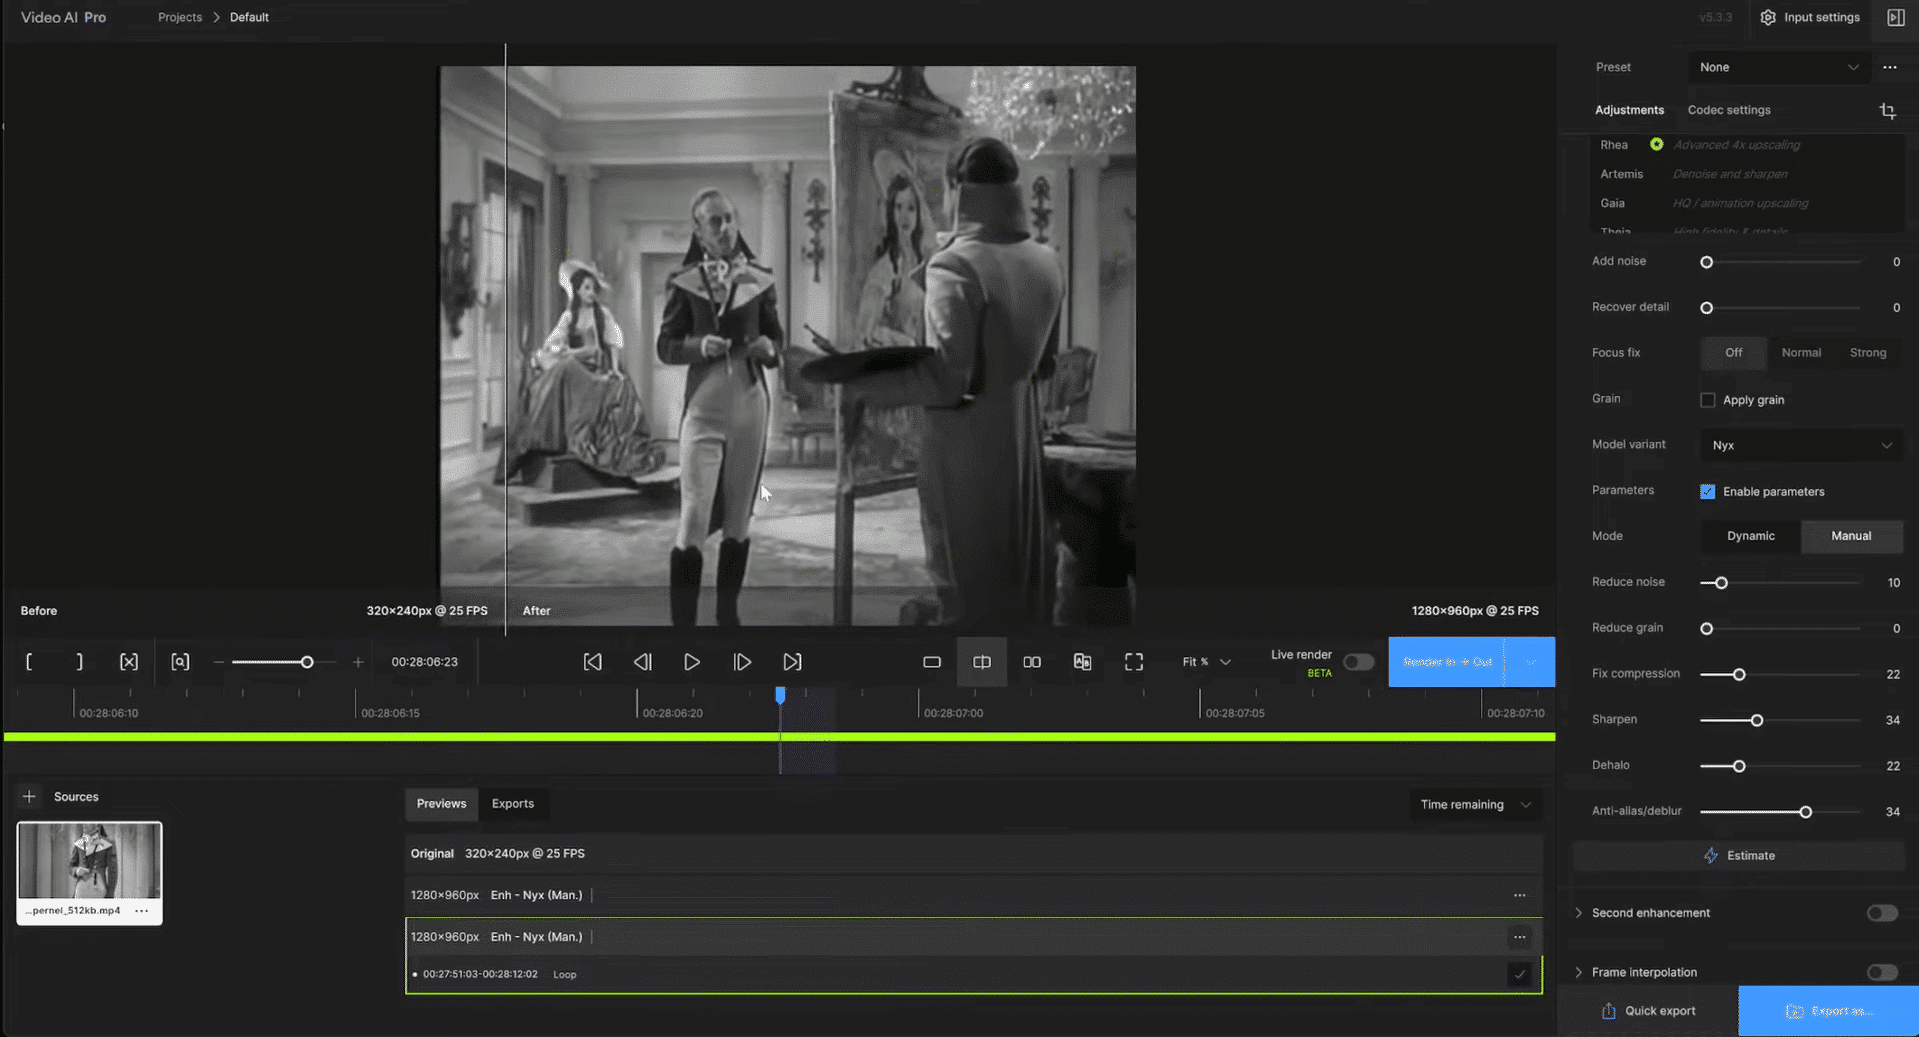Uncheck Enable parameters checkbox

[1707, 492]
